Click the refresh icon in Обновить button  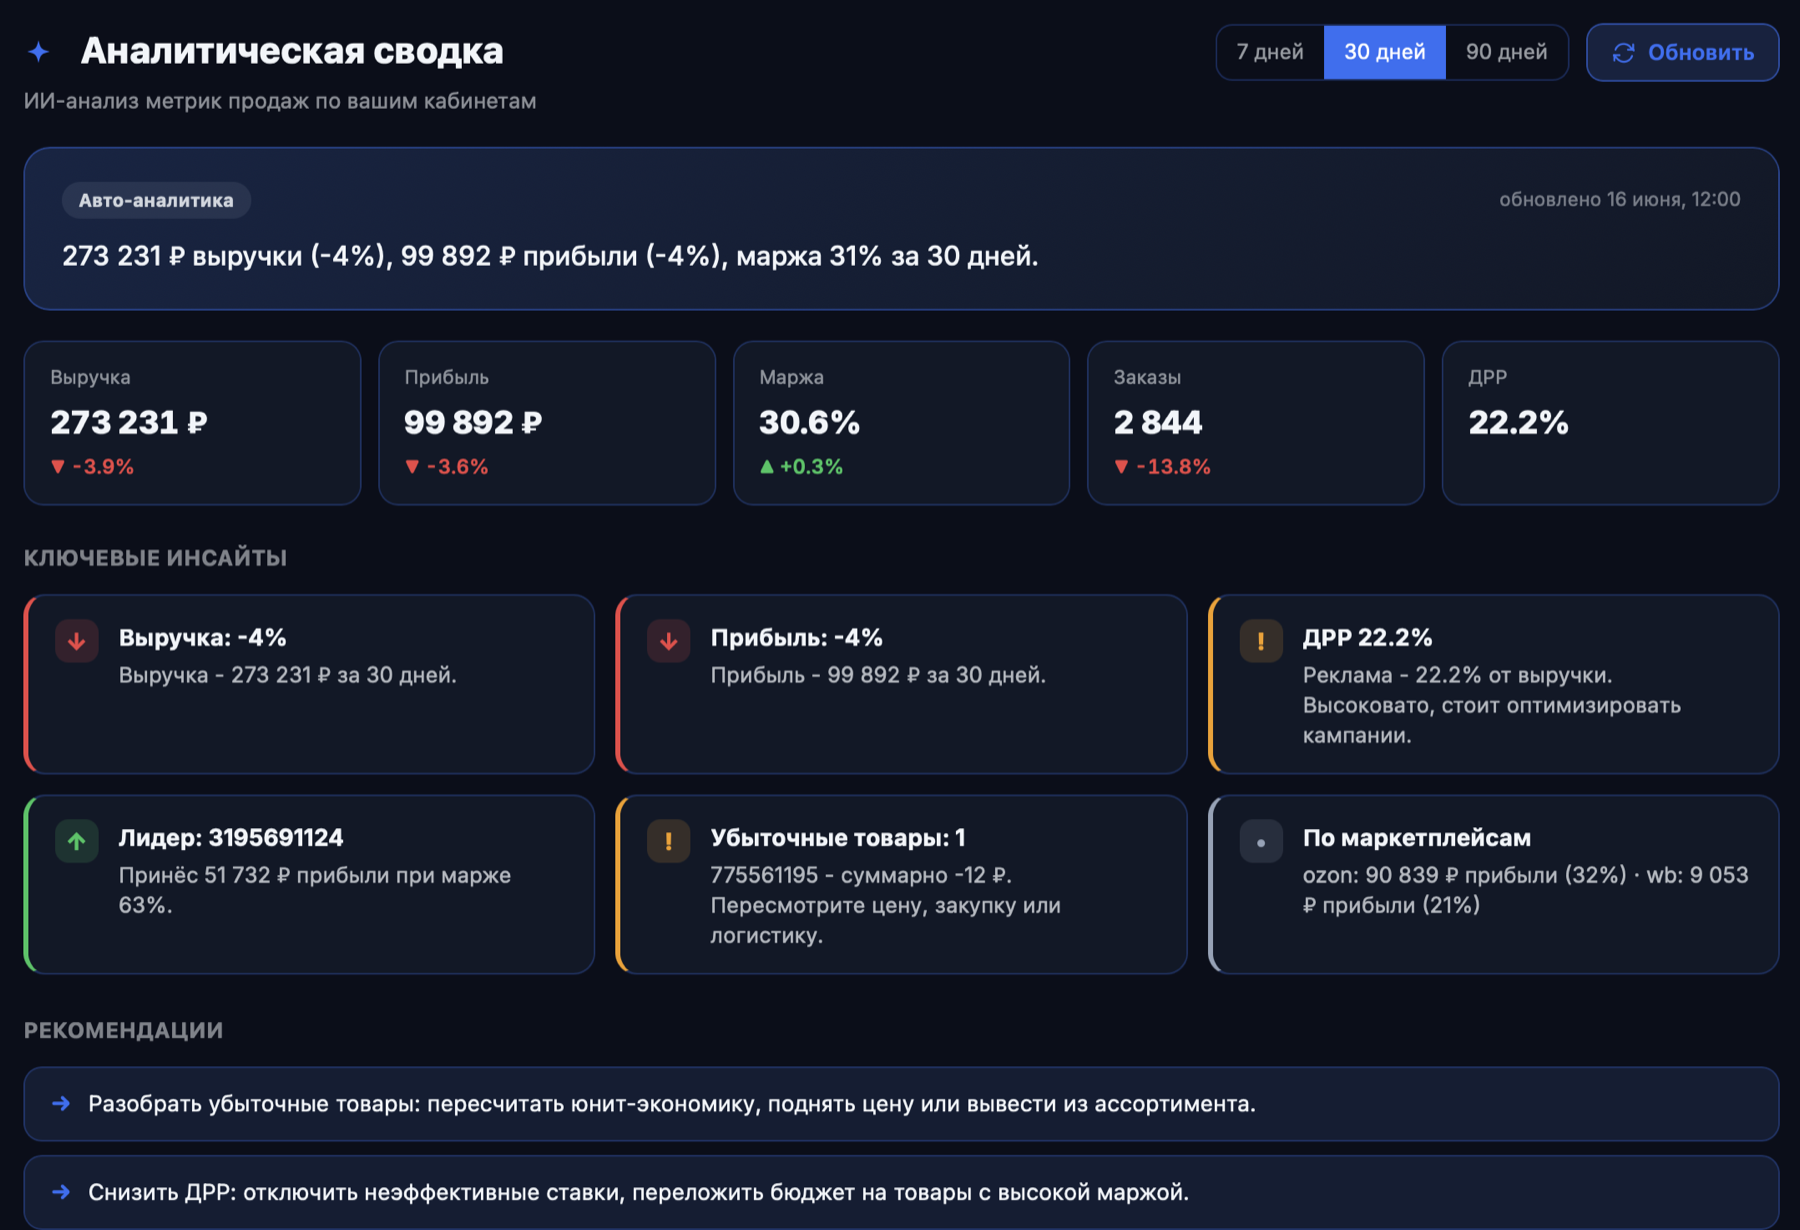(1623, 53)
